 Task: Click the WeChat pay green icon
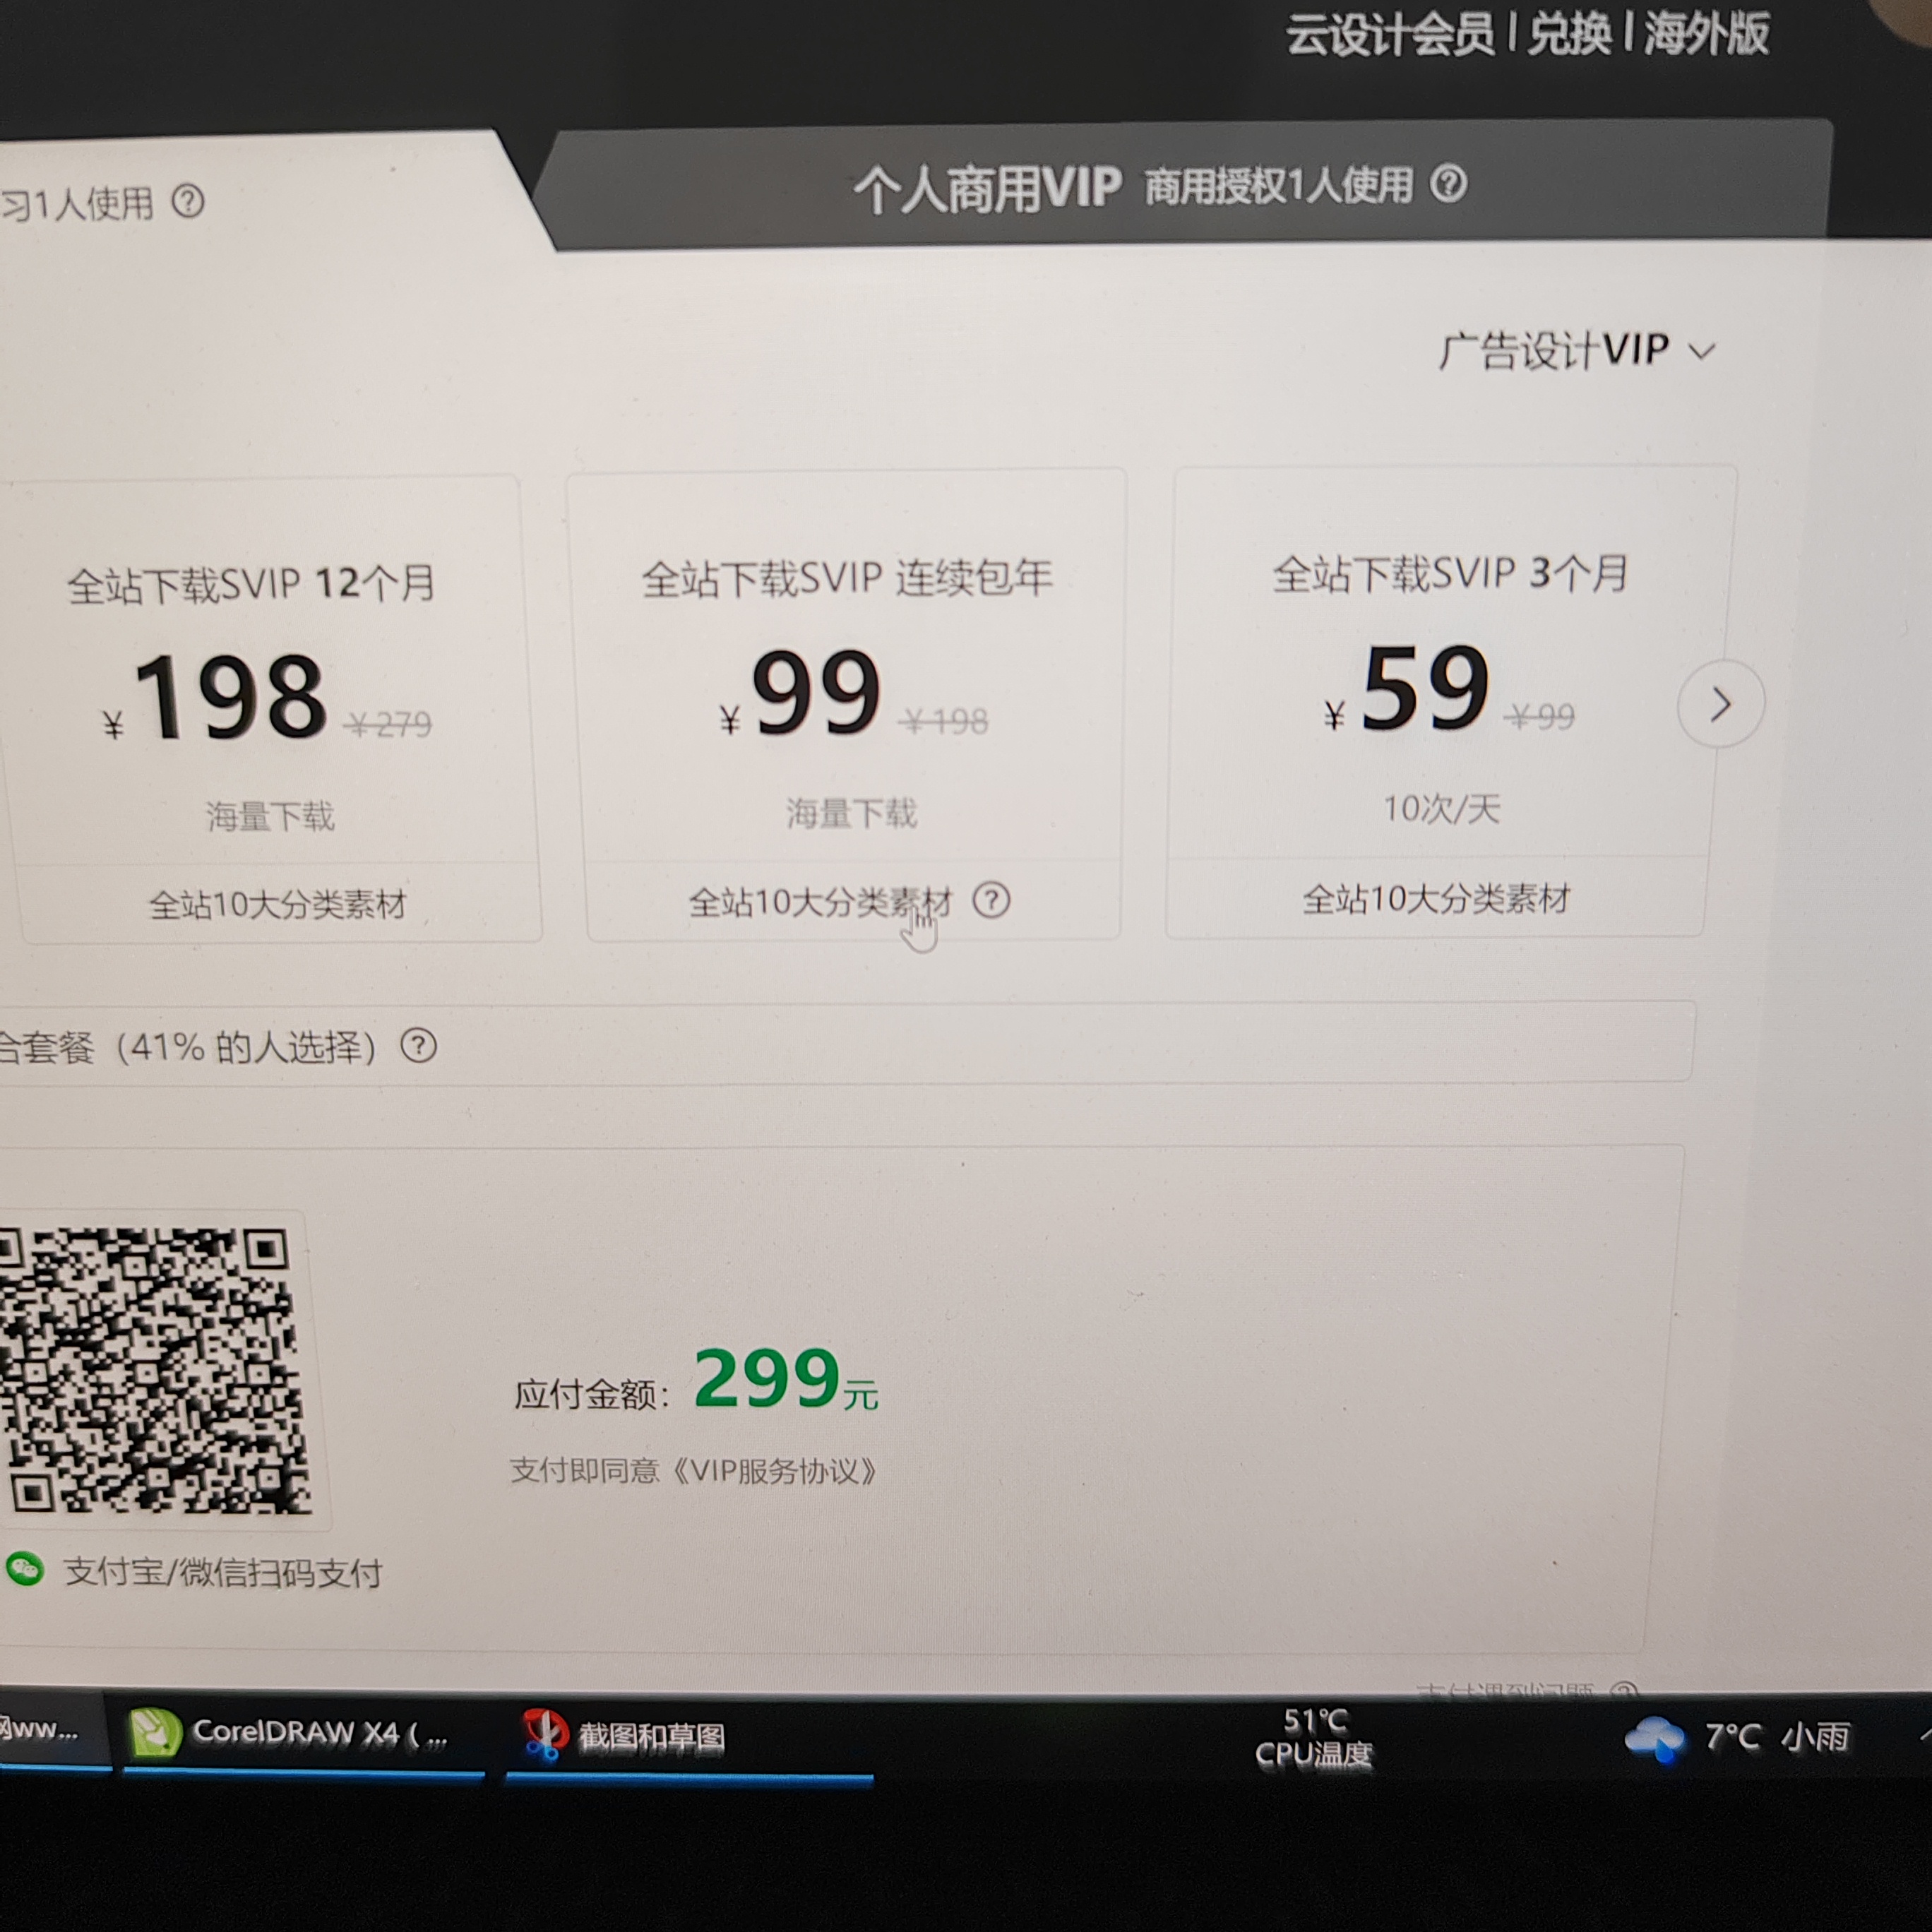[x=25, y=1568]
